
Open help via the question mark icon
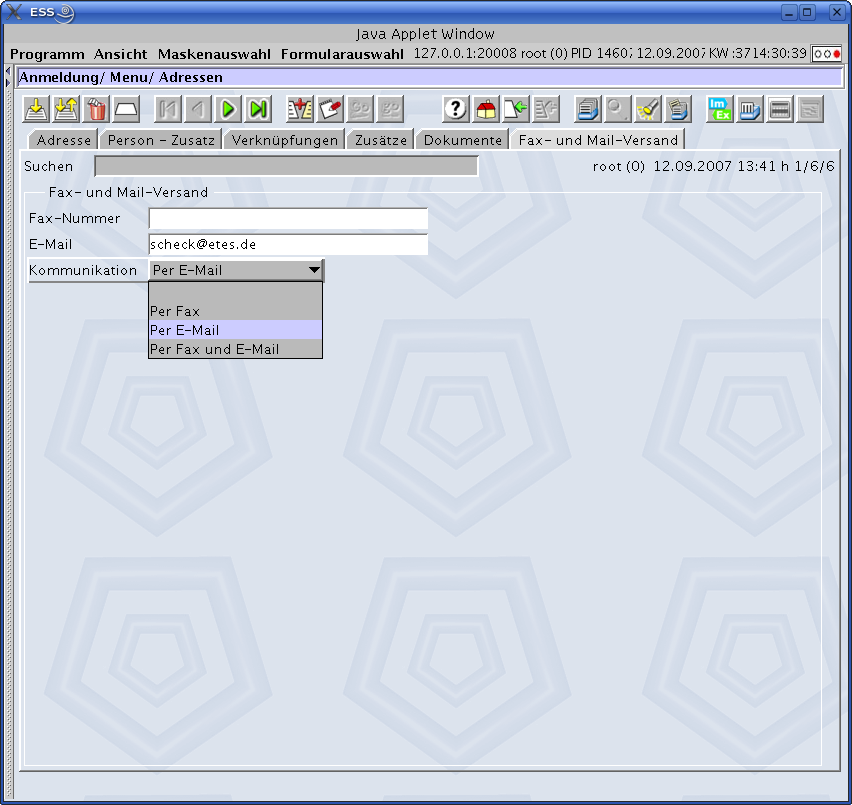455,110
